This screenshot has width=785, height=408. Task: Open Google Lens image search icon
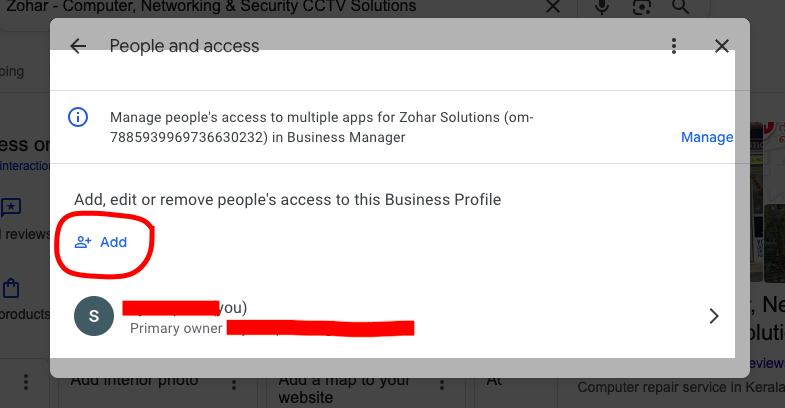click(x=643, y=8)
